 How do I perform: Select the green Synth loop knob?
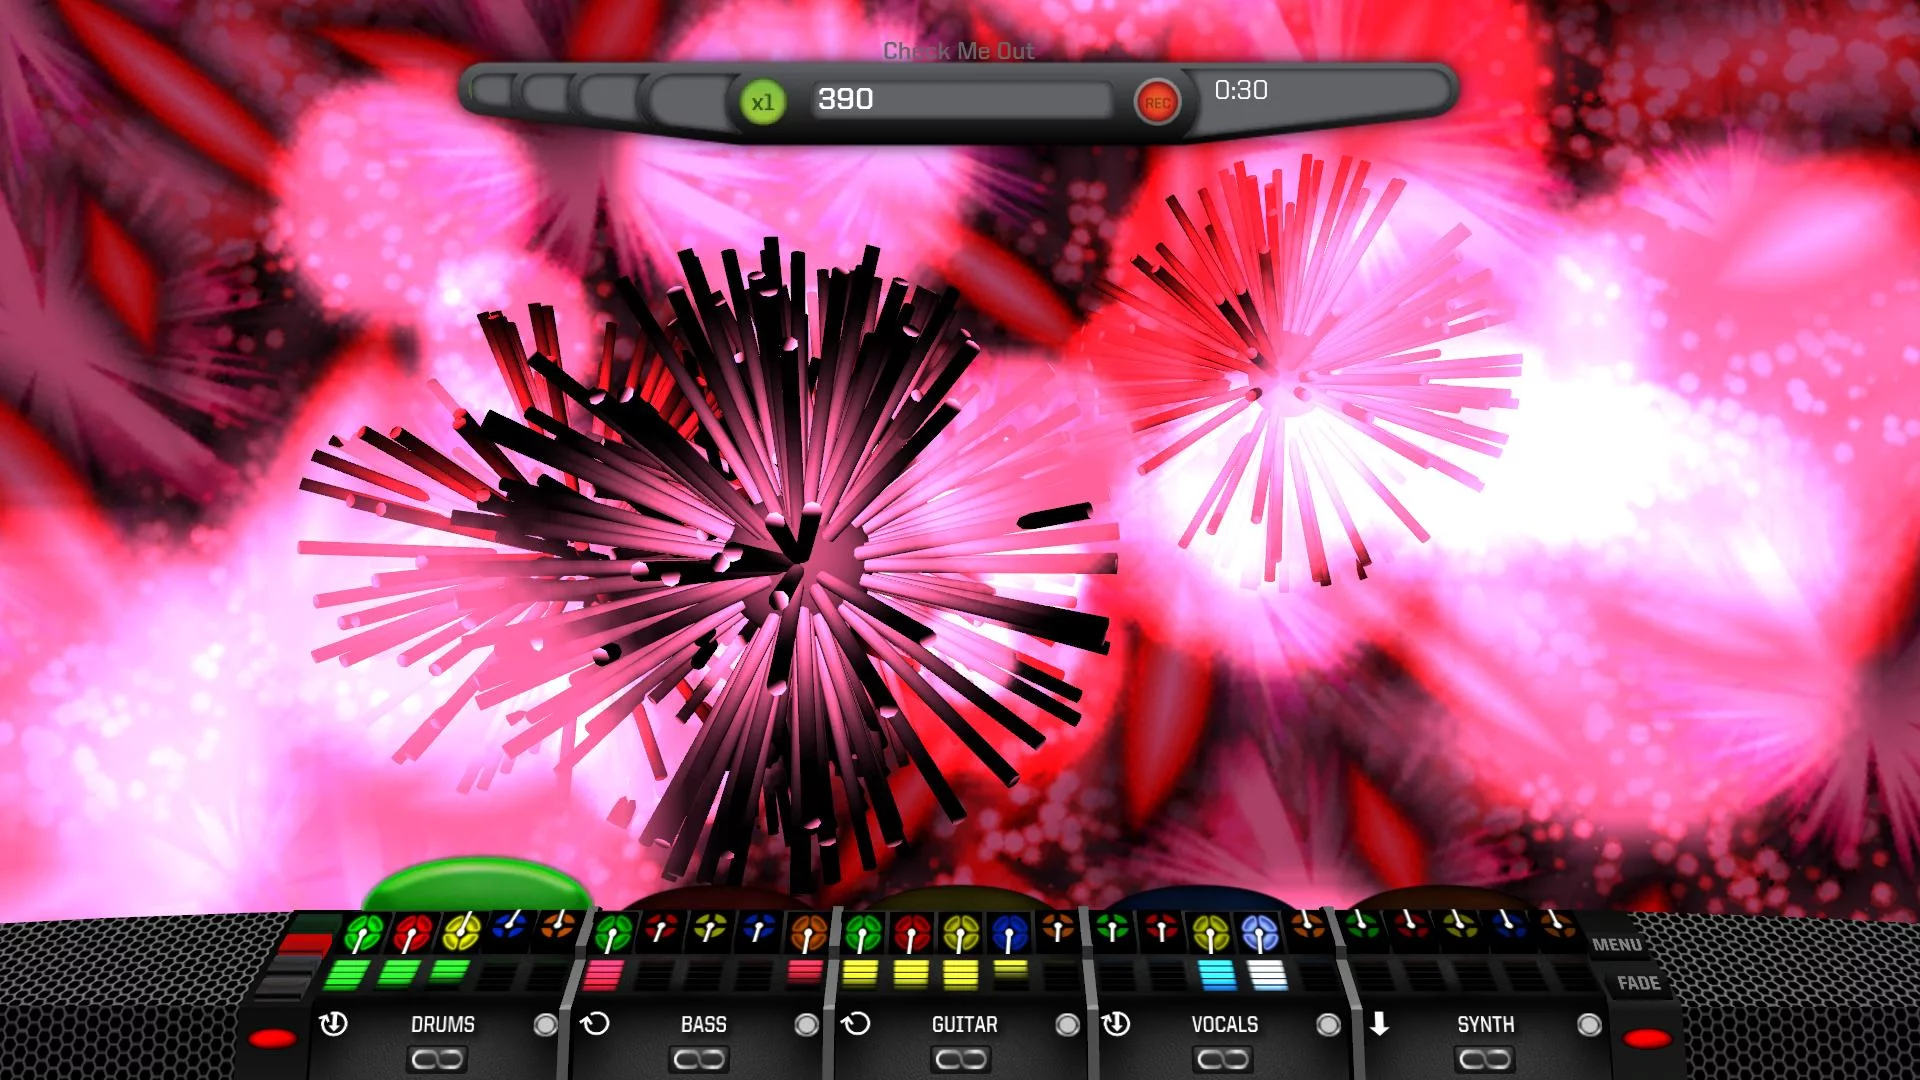1361,924
